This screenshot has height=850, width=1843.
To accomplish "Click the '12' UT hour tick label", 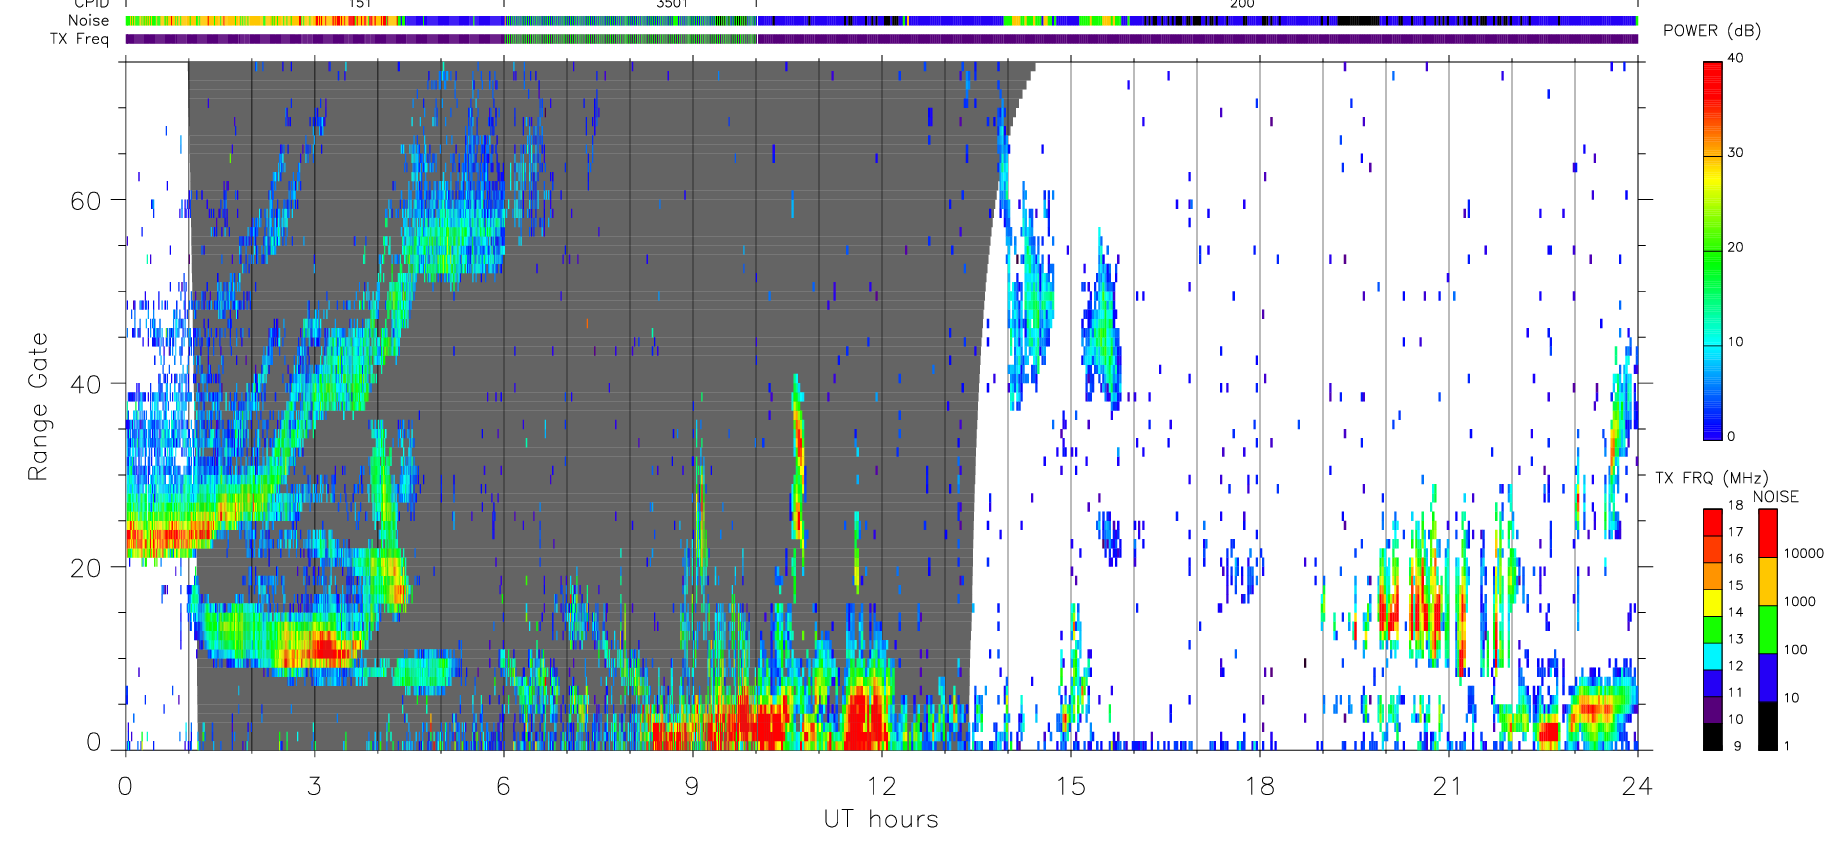I will [881, 786].
